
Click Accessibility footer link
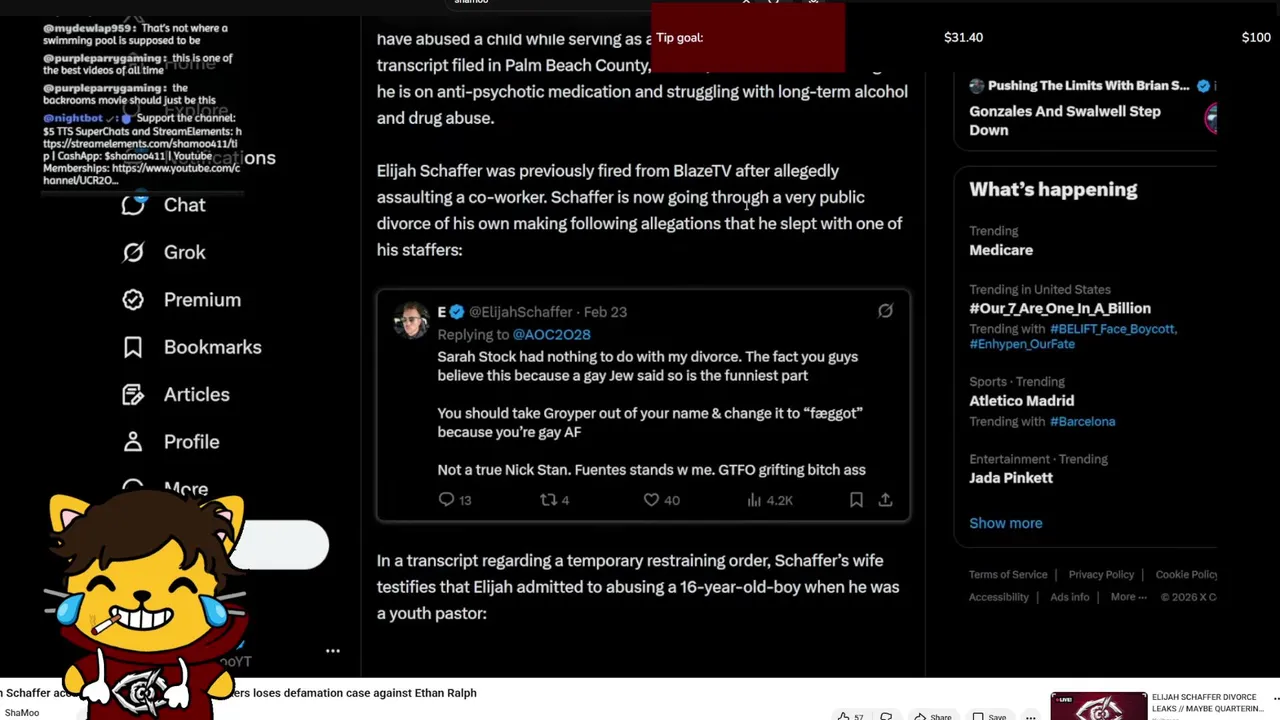click(999, 597)
